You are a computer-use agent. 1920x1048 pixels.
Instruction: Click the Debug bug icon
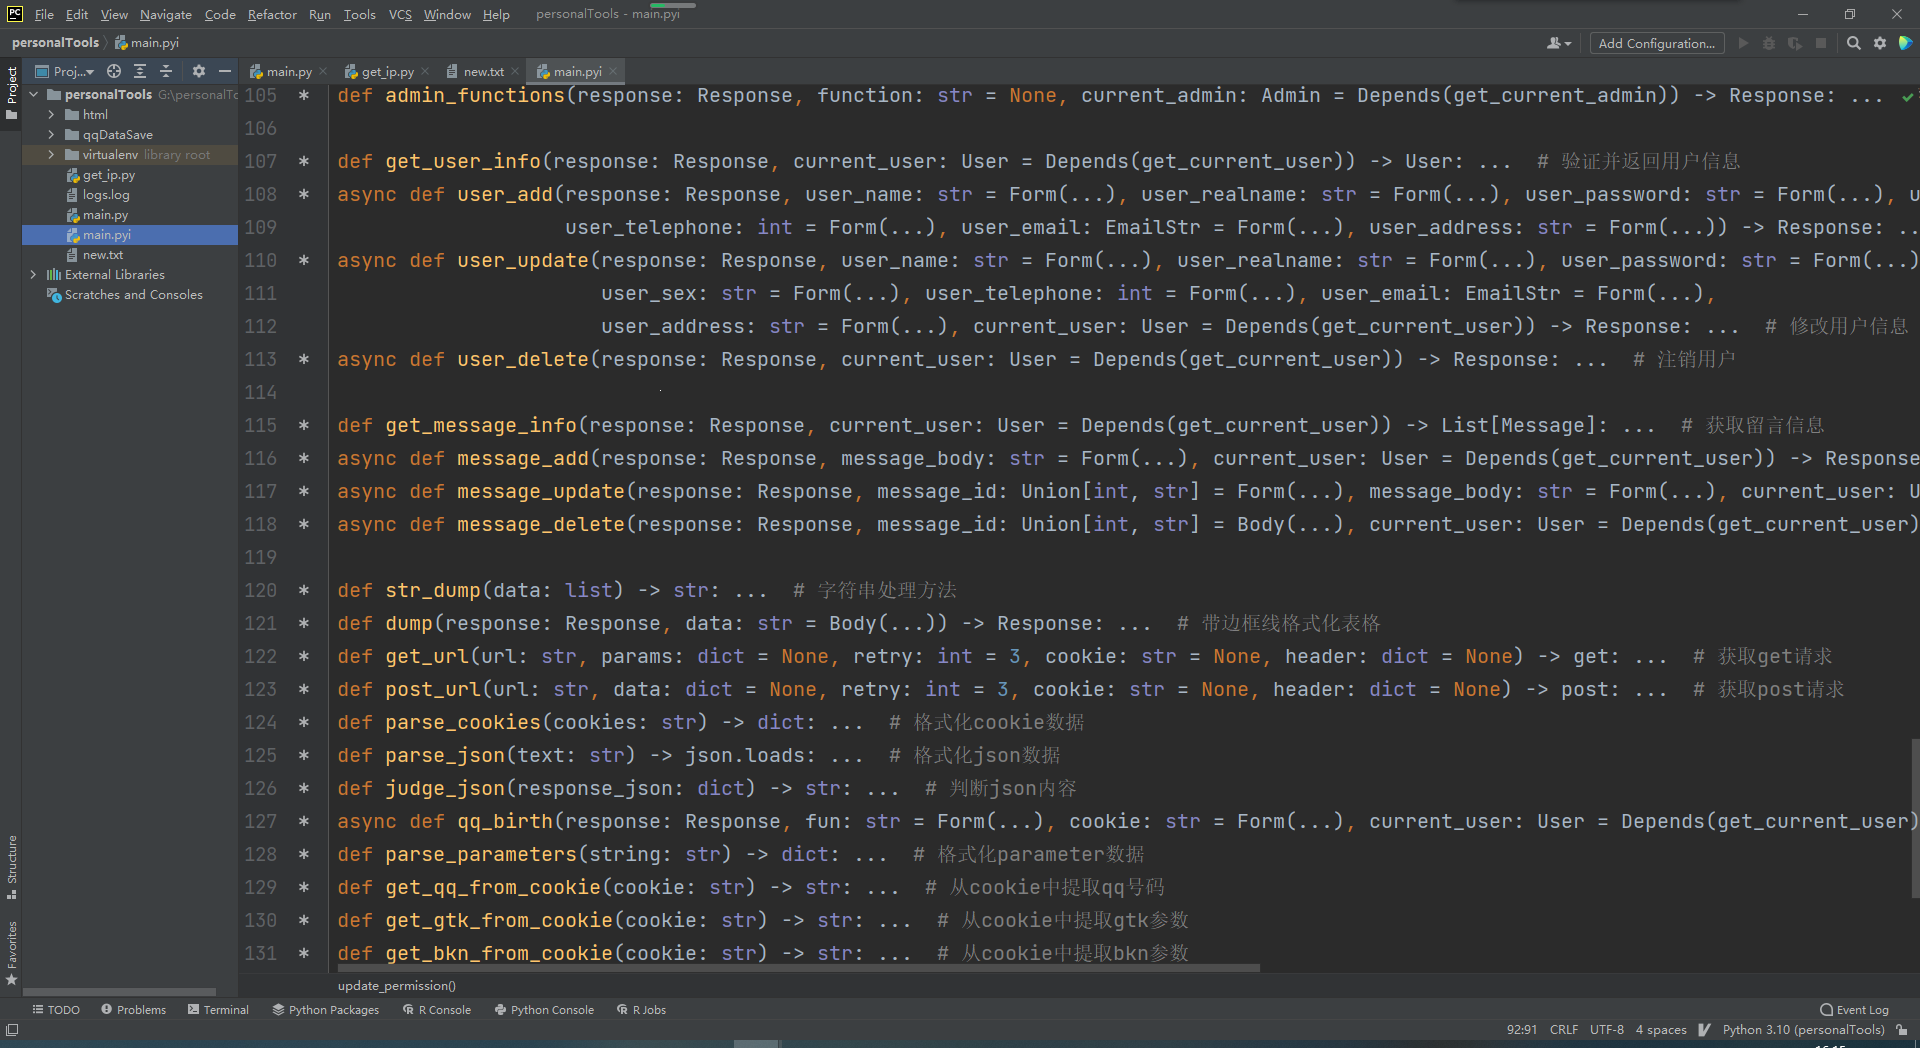(1769, 43)
